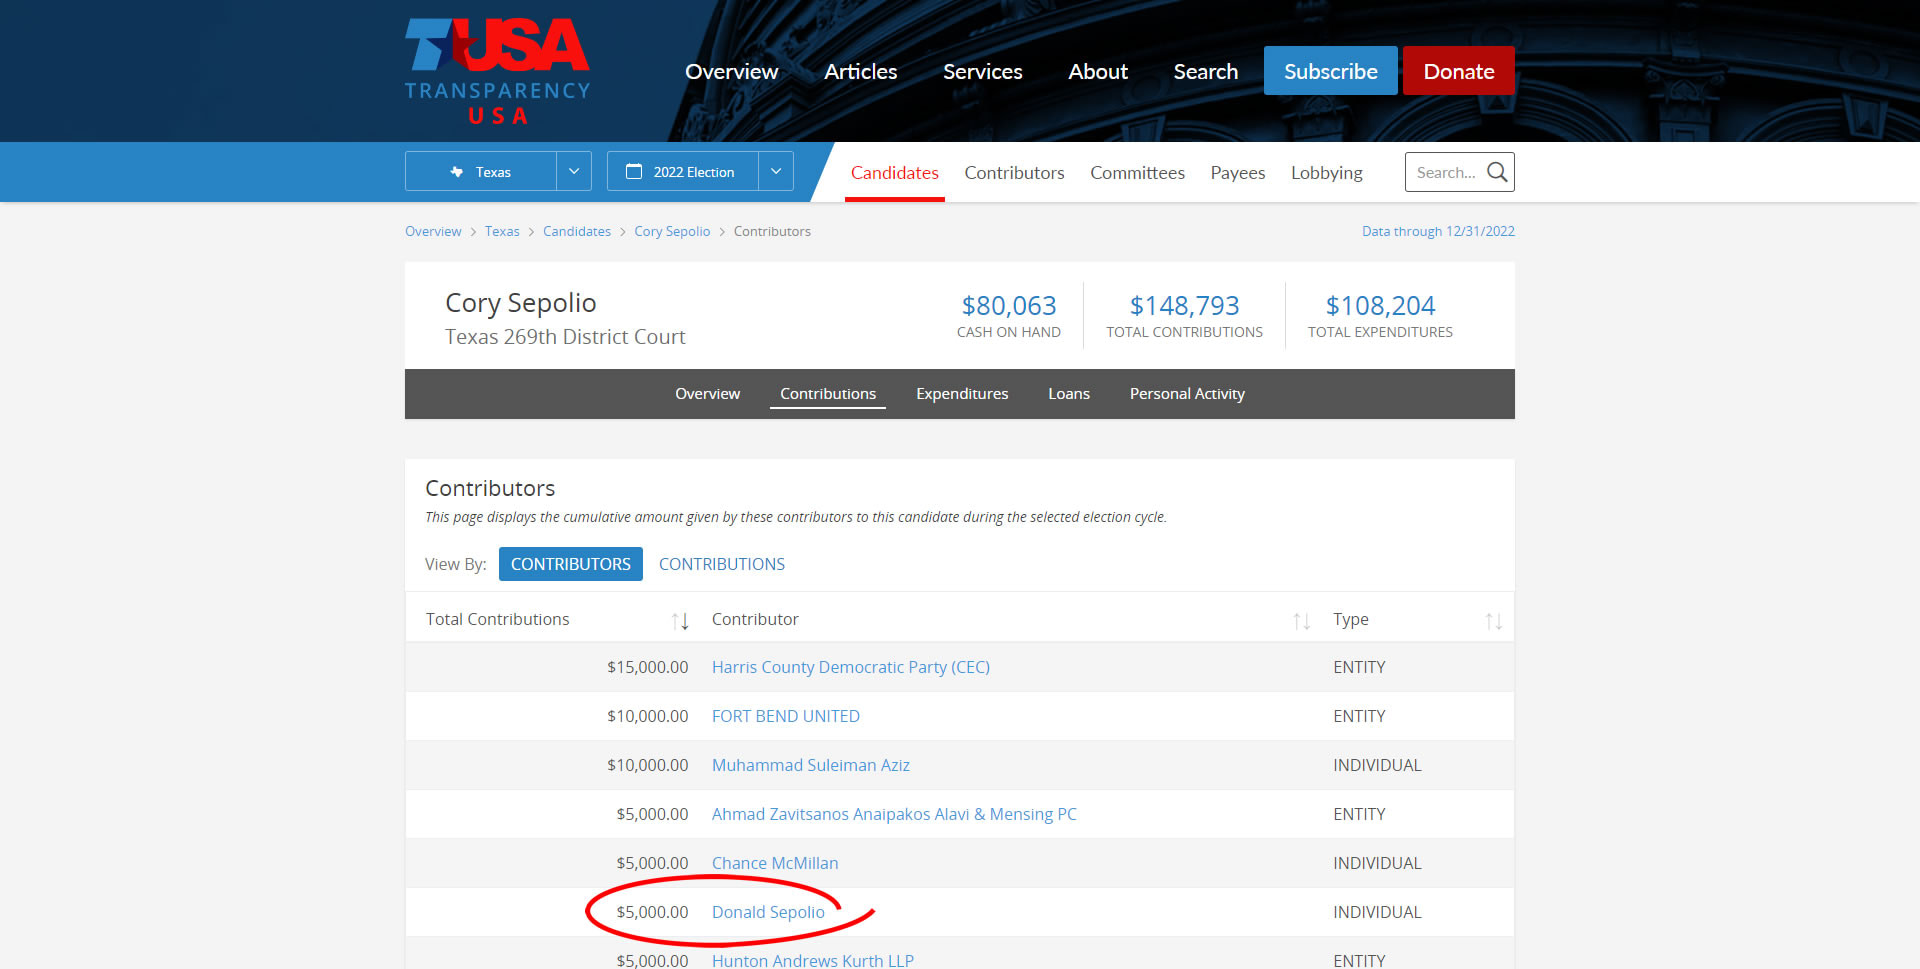Click Texas 269th District Court text
The height and width of the screenshot is (969, 1920).
pos(565,336)
